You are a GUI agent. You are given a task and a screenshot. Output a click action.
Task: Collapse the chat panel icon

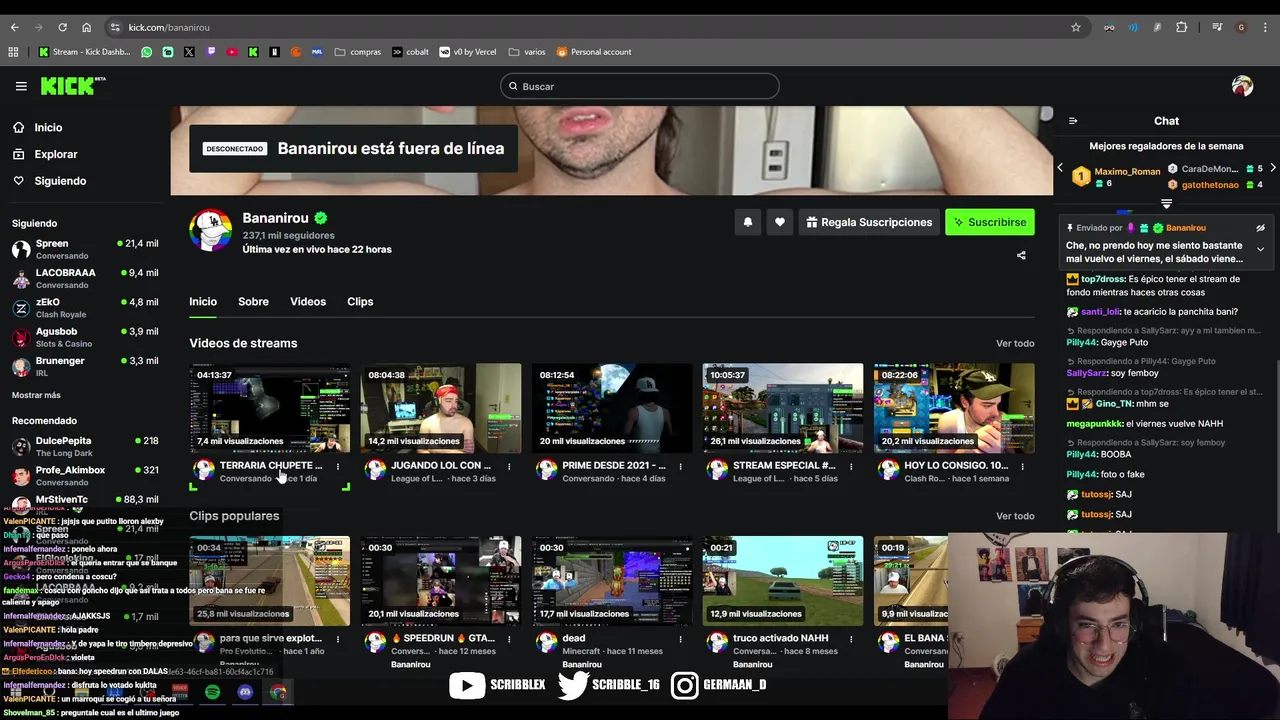point(1073,121)
